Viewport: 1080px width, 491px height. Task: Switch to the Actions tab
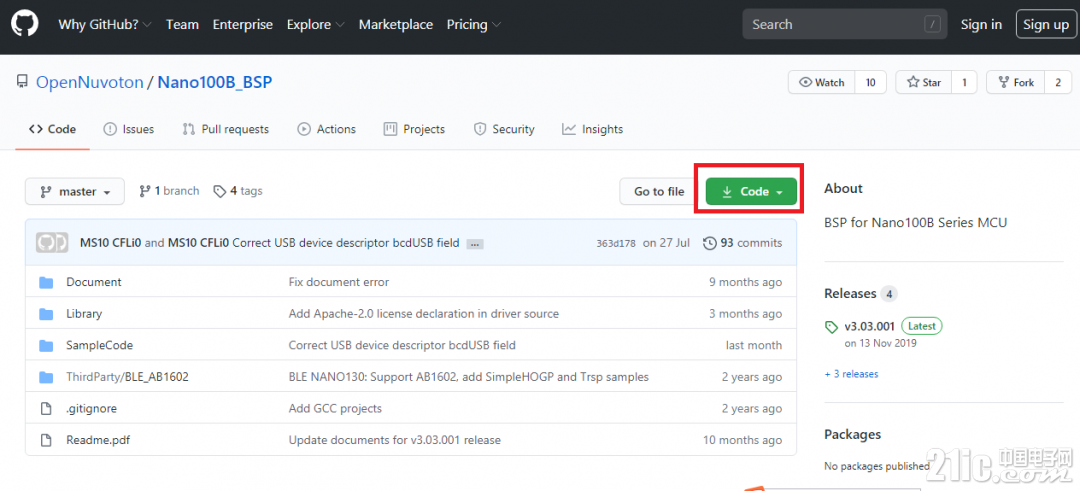(x=326, y=129)
